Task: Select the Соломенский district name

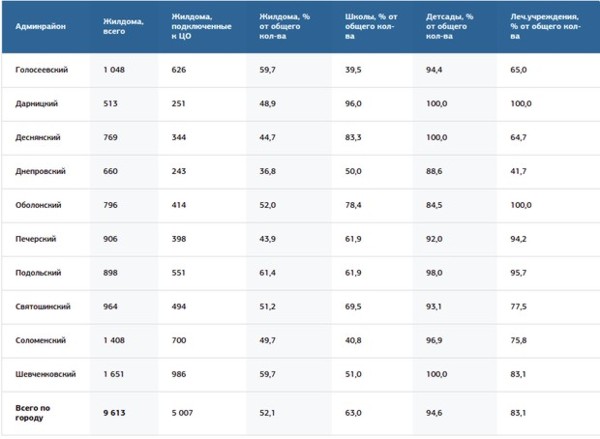Action: pos(40,340)
